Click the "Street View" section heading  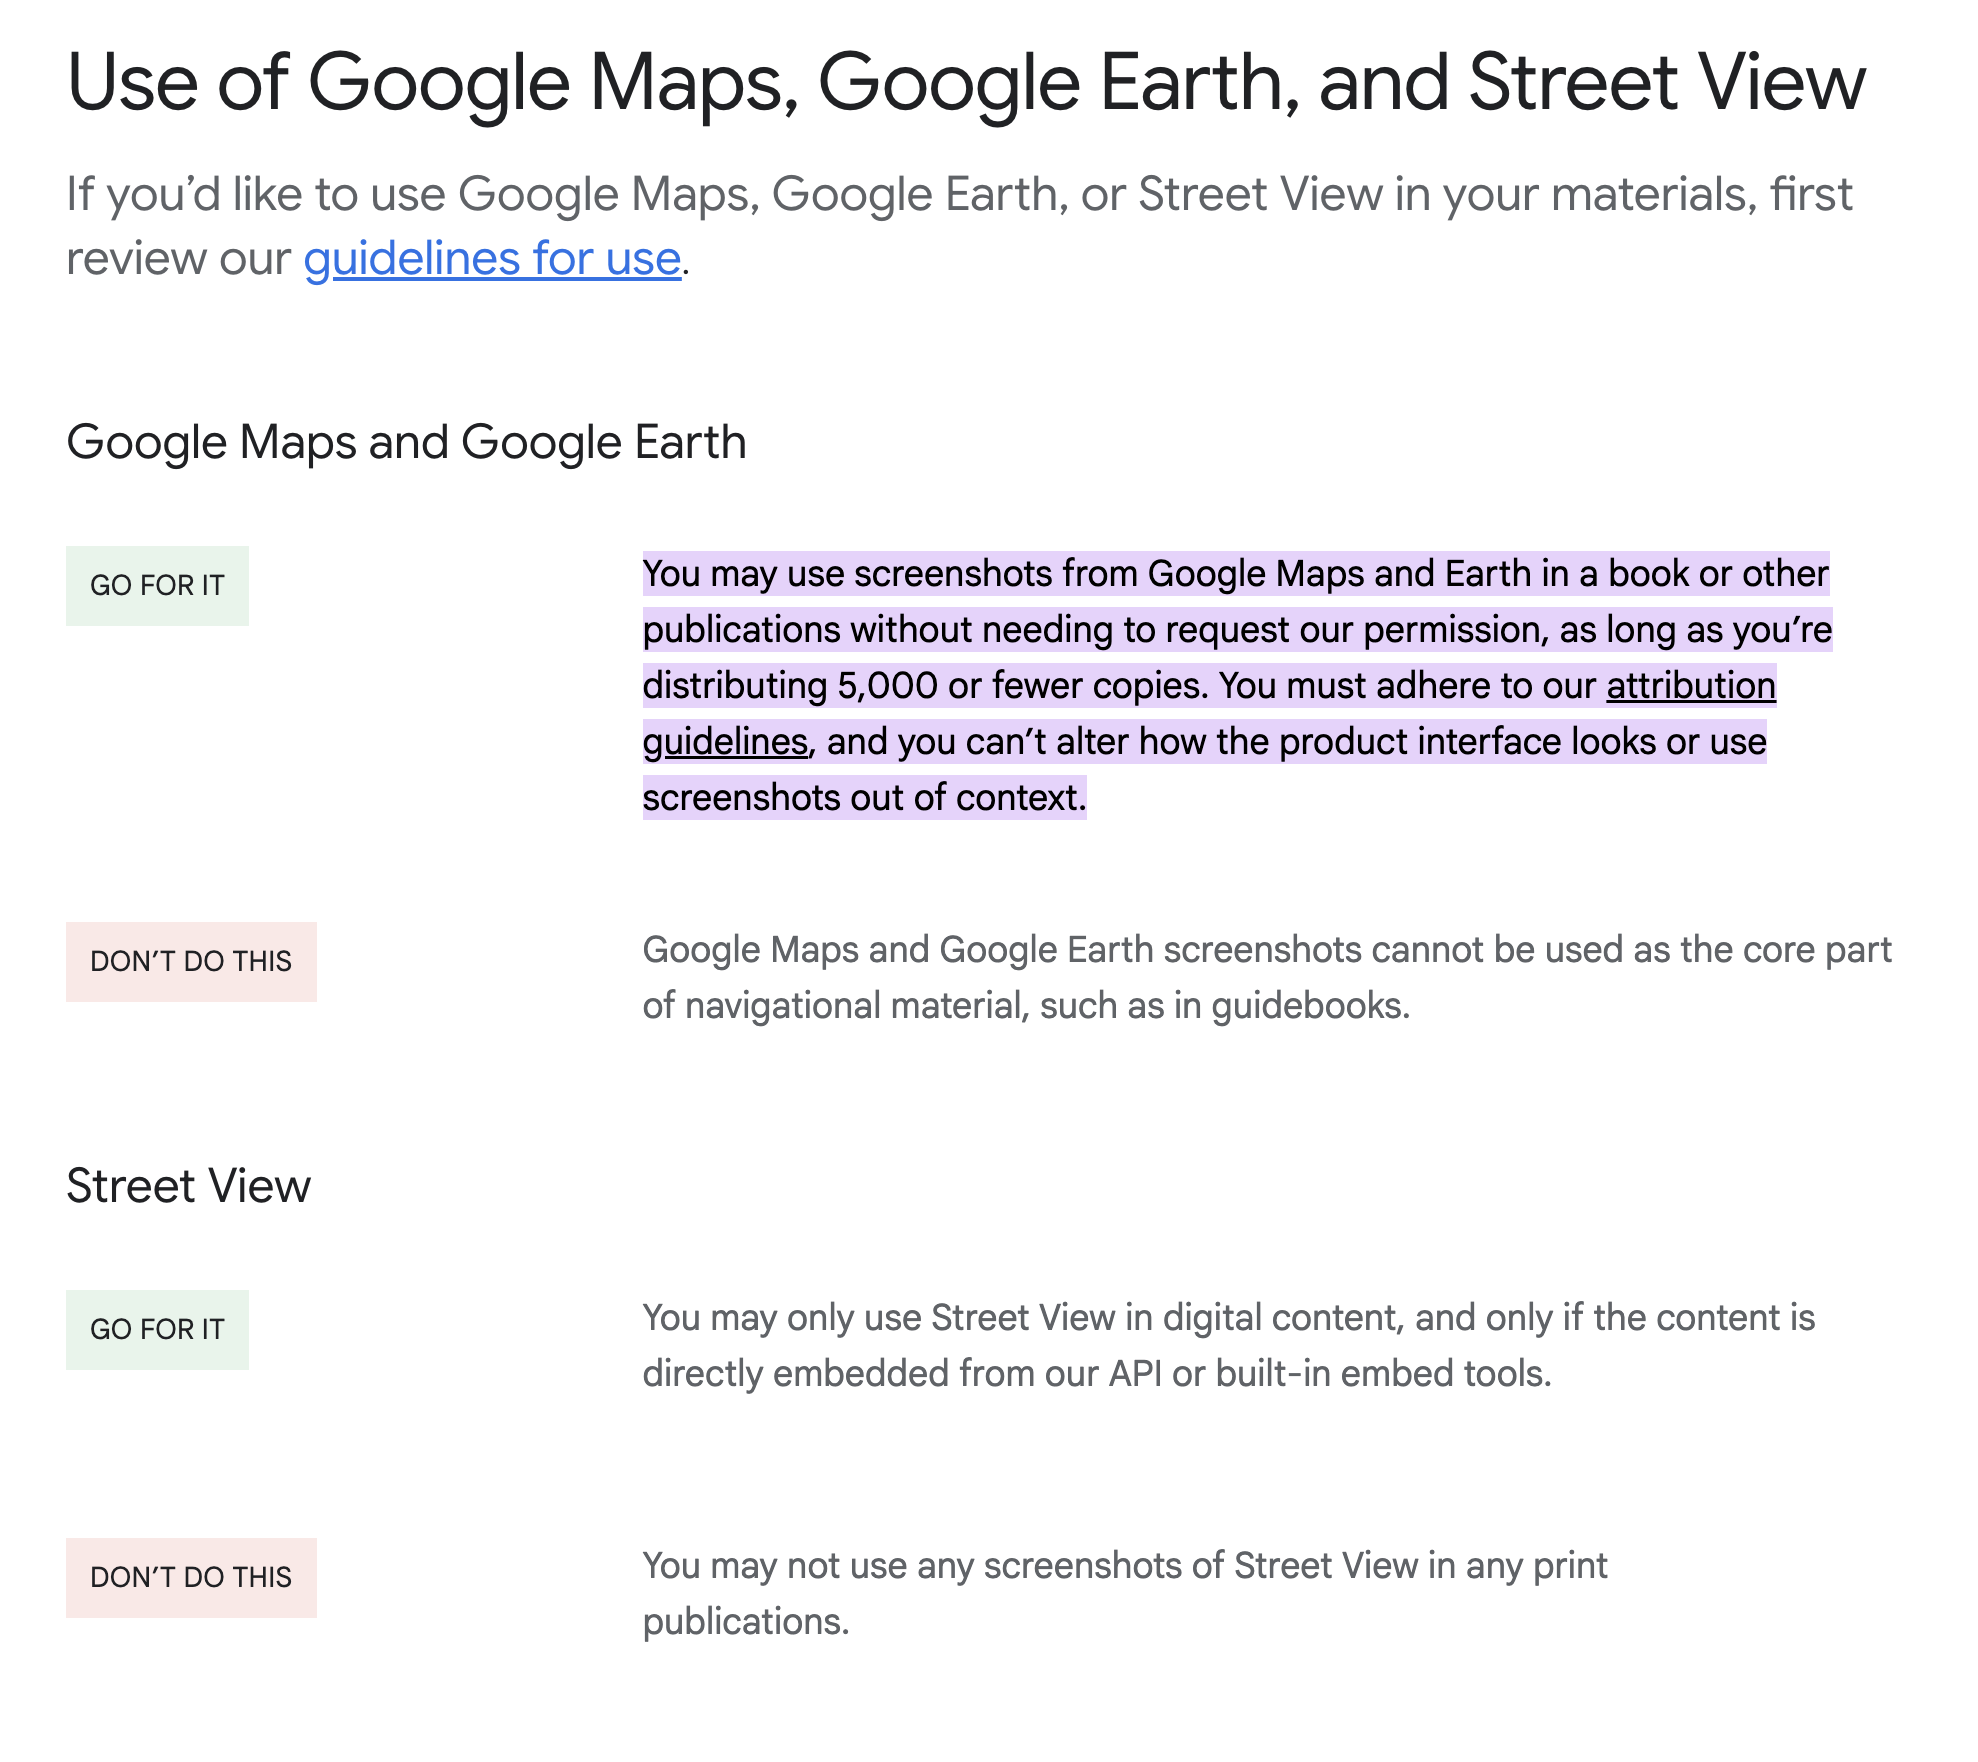[x=188, y=1186]
